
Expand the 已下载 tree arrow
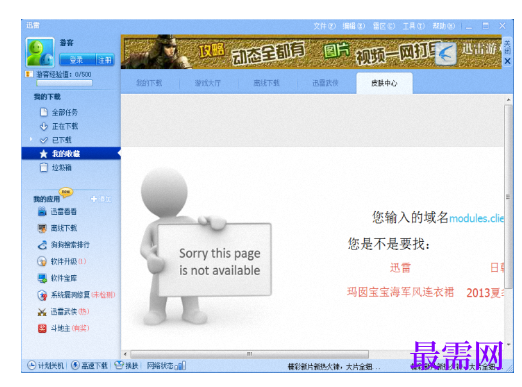[x=31, y=139]
